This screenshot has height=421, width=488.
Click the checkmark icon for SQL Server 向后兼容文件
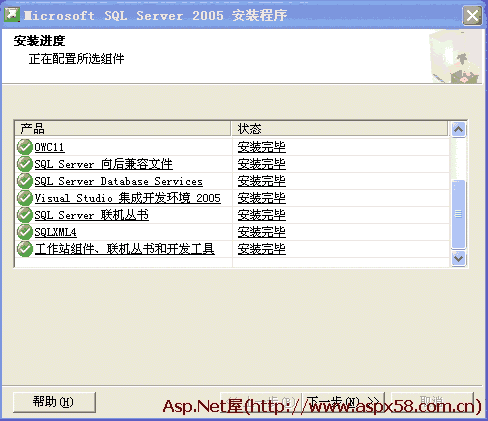24,164
